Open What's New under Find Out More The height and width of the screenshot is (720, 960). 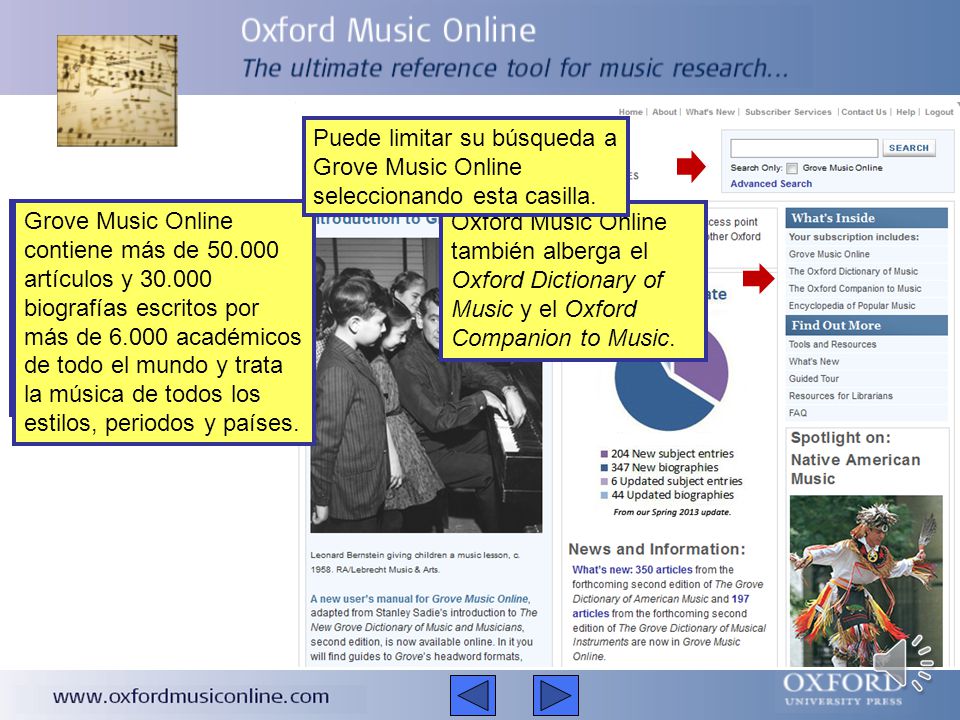pos(814,362)
